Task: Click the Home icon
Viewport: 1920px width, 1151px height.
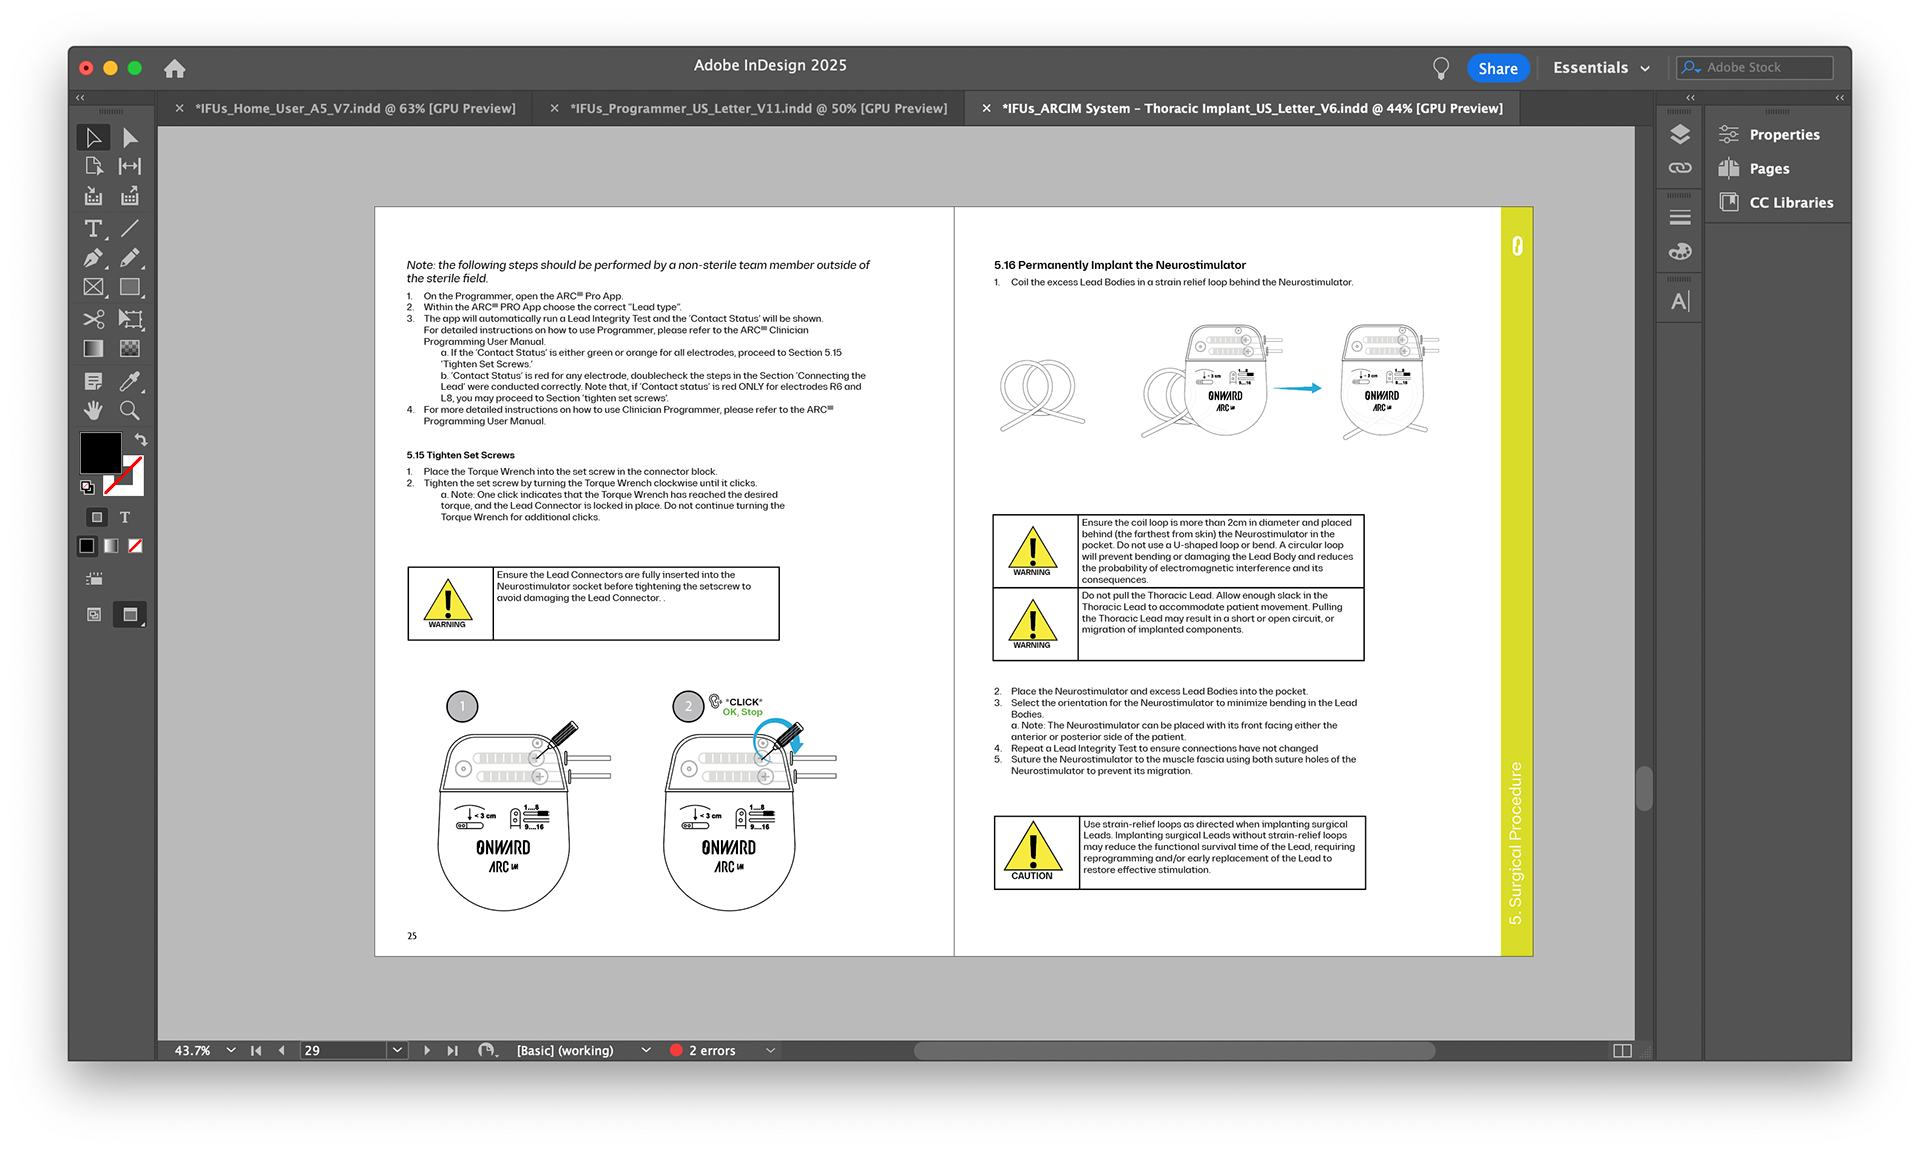Action: coord(175,68)
